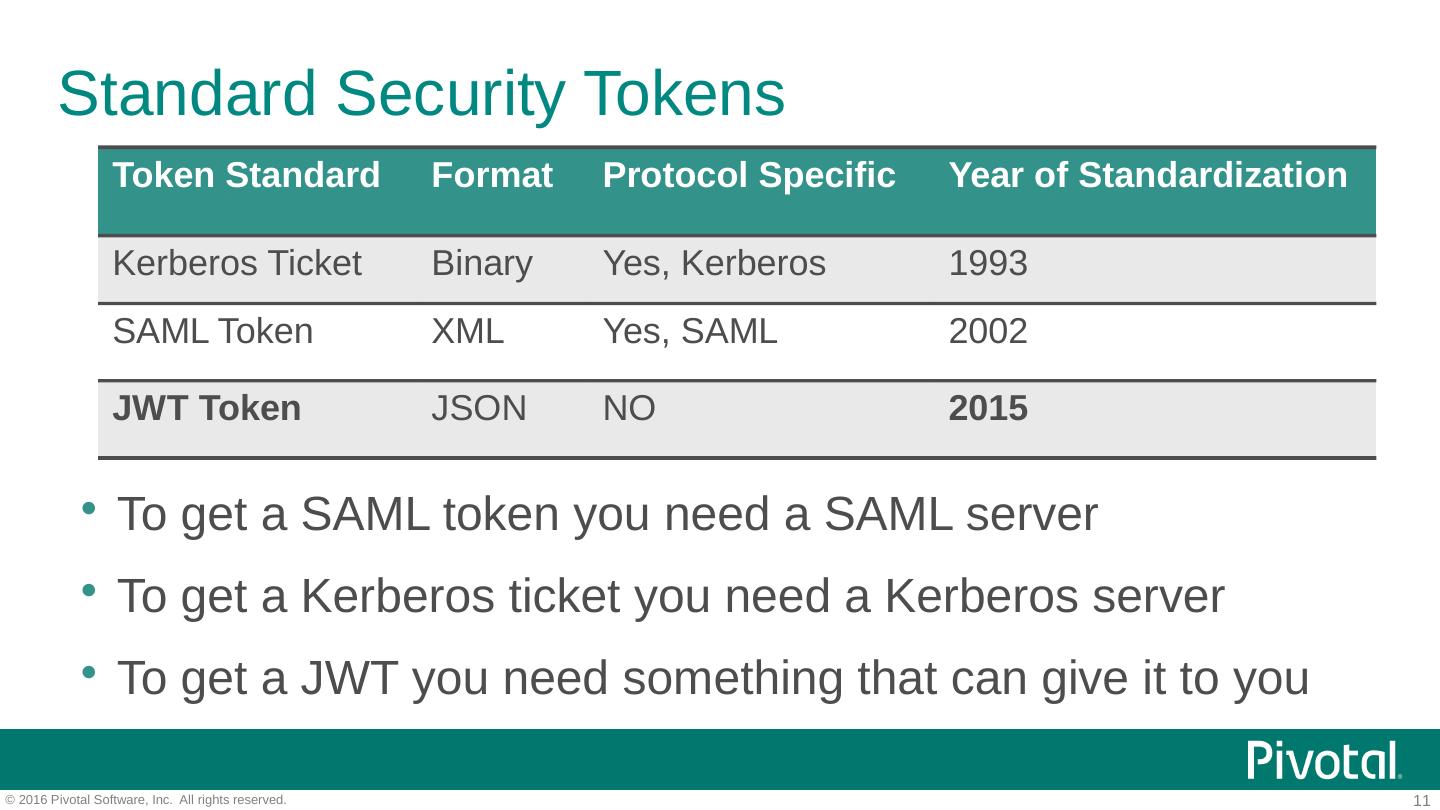Select the "Kerberos Ticket" table cell
This screenshot has width=1440, height=810.
(236, 264)
